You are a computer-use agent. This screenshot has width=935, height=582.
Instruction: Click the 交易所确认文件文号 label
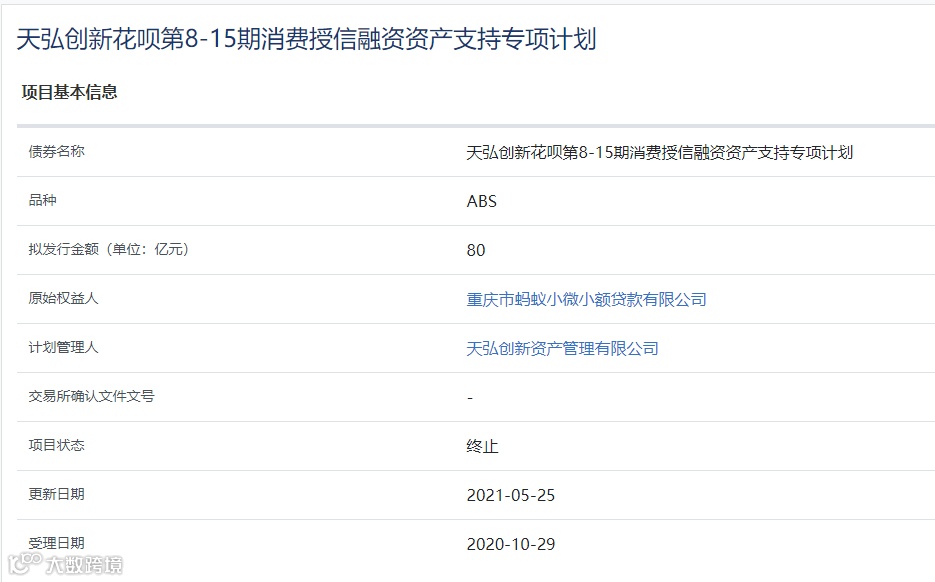coord(91,396)
